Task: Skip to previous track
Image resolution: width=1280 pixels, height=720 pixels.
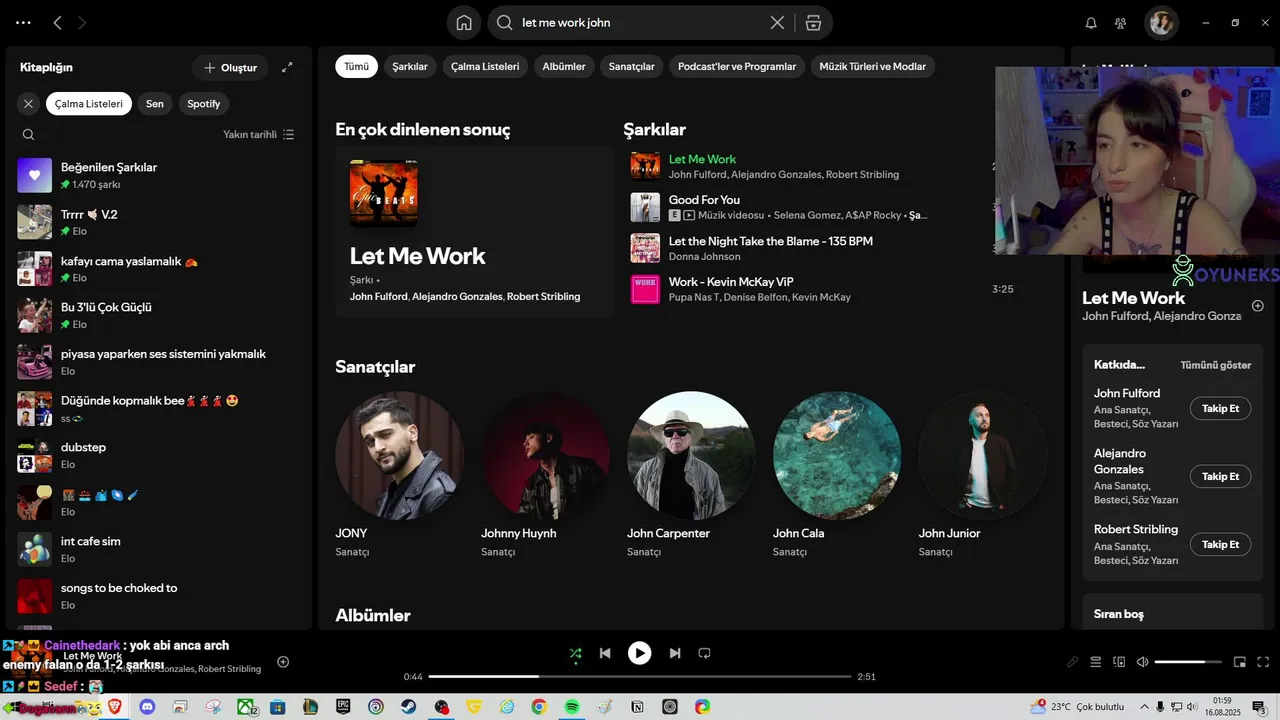Action: (x=605, y=653)
